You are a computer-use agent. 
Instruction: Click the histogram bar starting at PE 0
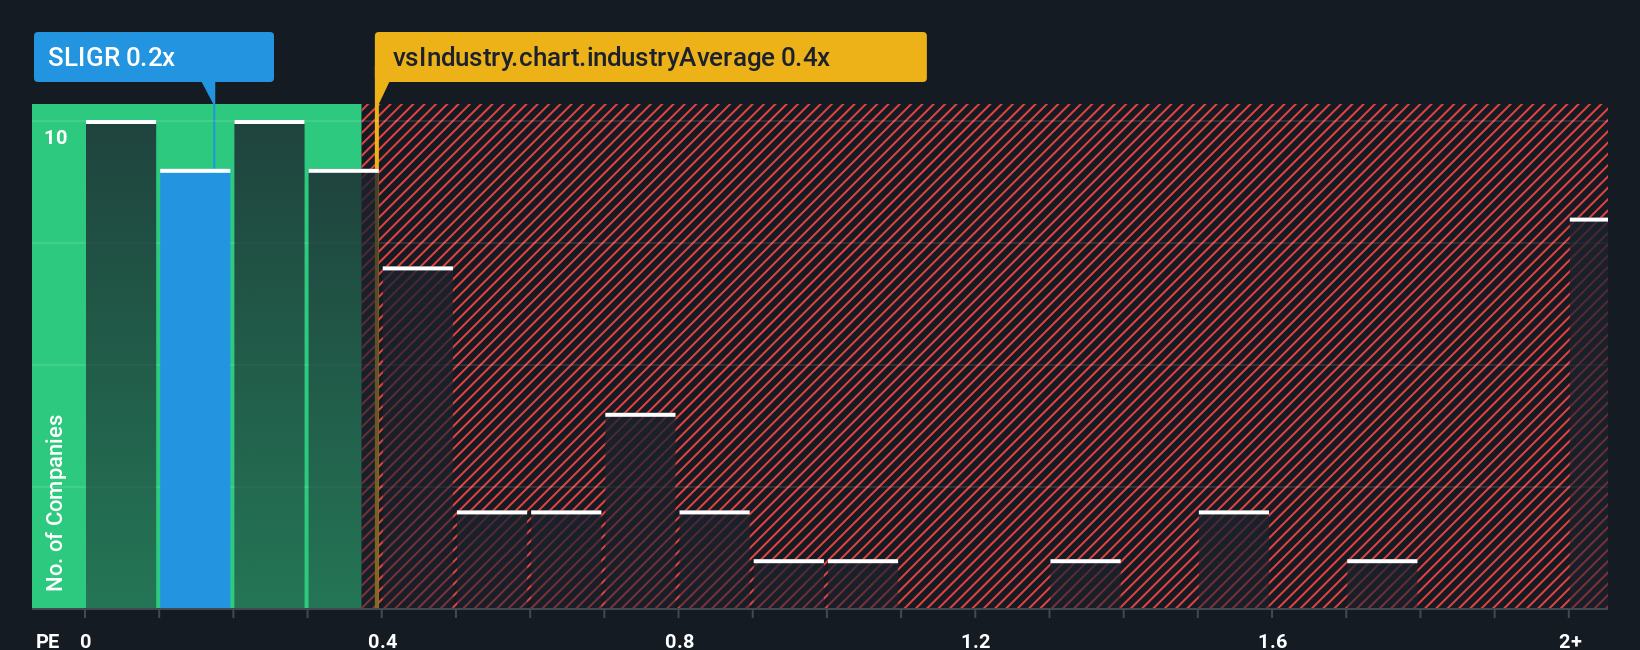(x=121, y=365)
